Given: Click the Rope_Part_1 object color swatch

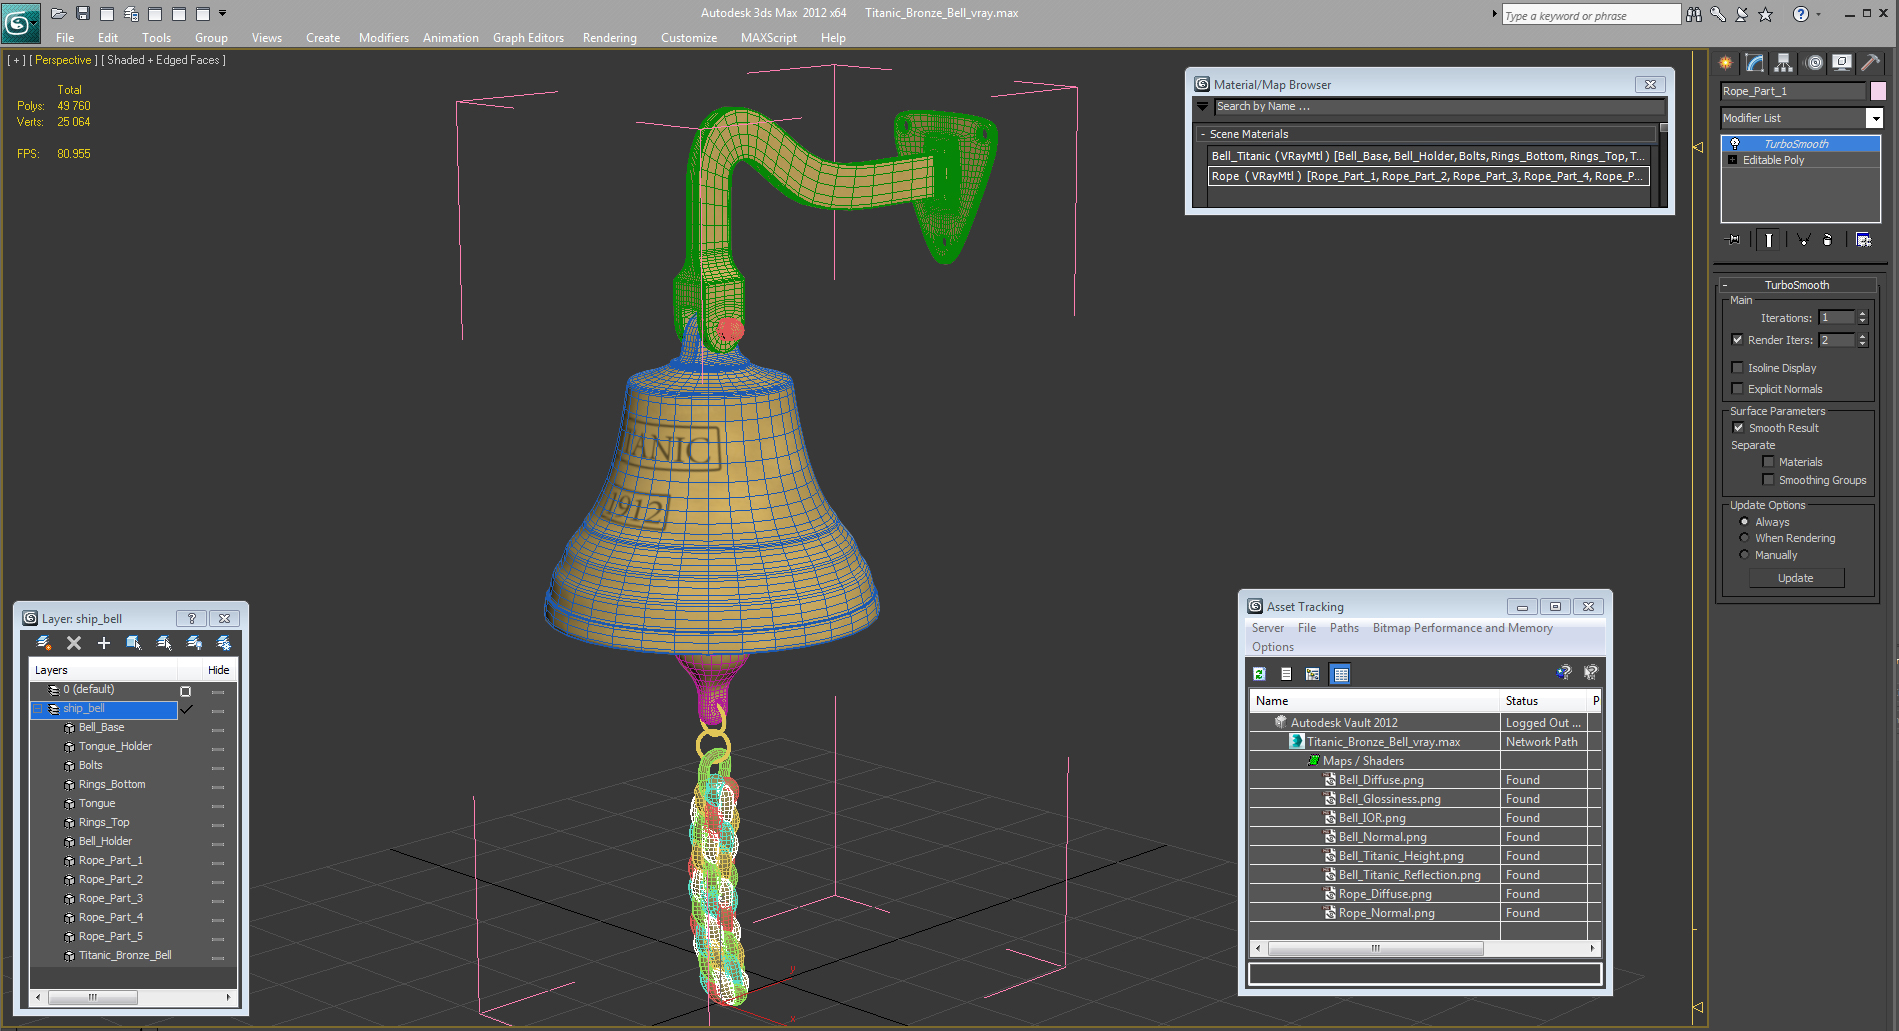Looking at the screenshot, I should point(1878,91).
